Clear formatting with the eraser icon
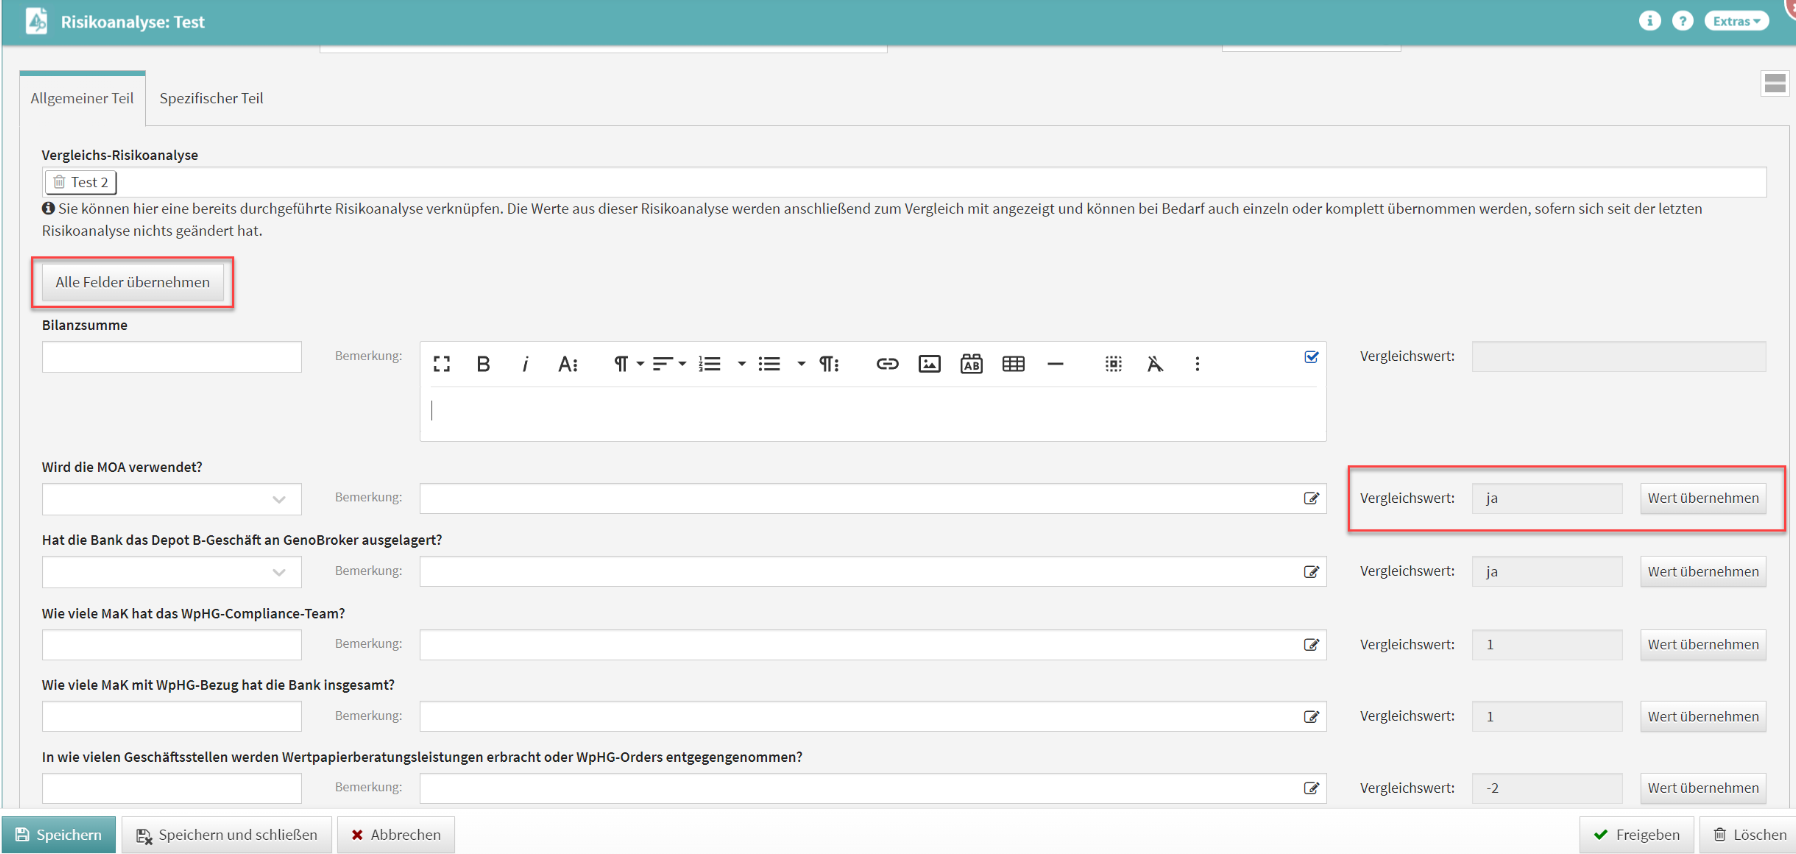Viewport: 1796px width, 854px height. click(1155, 364)
